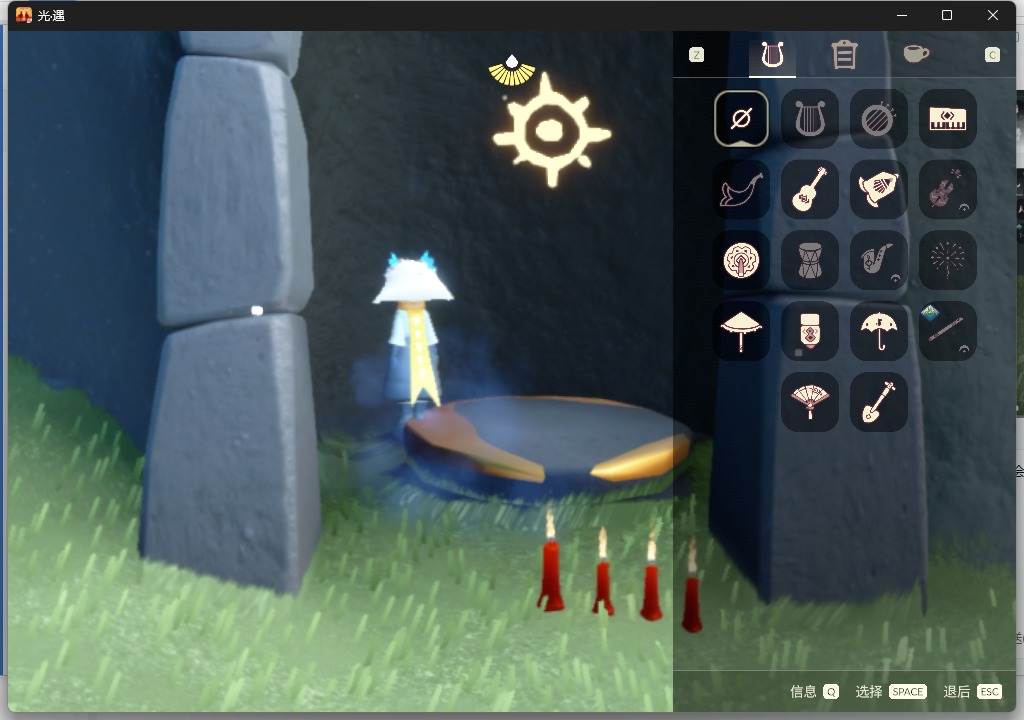The width and height of the screenshot is (1024, 720).
Task: Choose the conical hat umbrella item
Action: point(741,331)
